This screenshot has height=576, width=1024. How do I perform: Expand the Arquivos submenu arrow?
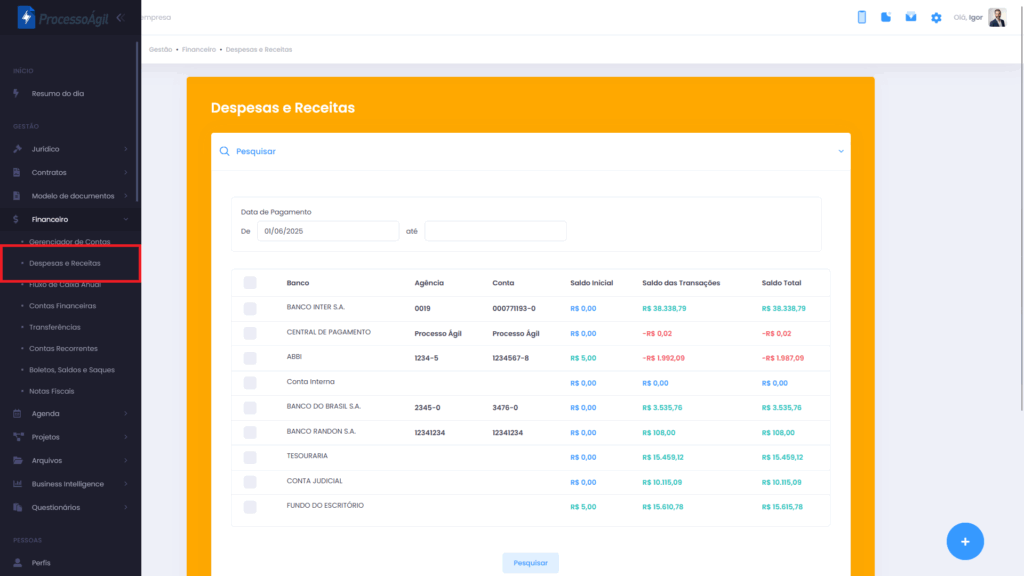(x=126, y=460)
